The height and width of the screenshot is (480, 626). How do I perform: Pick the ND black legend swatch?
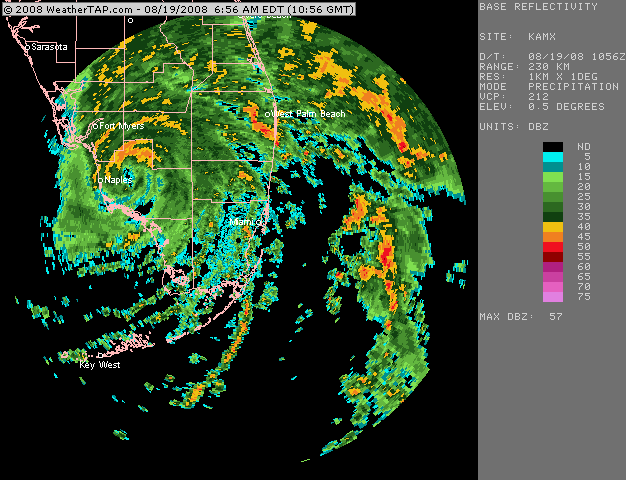[x=553, y=147]
